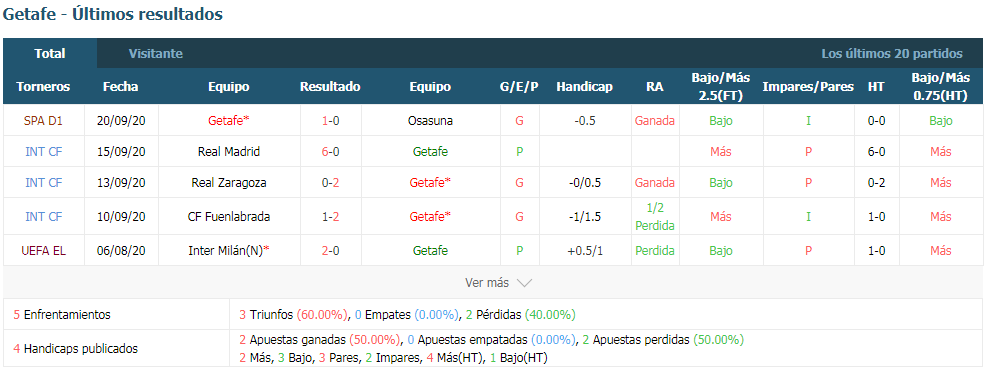The width and height of the screenshot is (990, 370).
Task: Click Inter Milán(N) team name
Action: pyautogui.click(x=229, y=251)
